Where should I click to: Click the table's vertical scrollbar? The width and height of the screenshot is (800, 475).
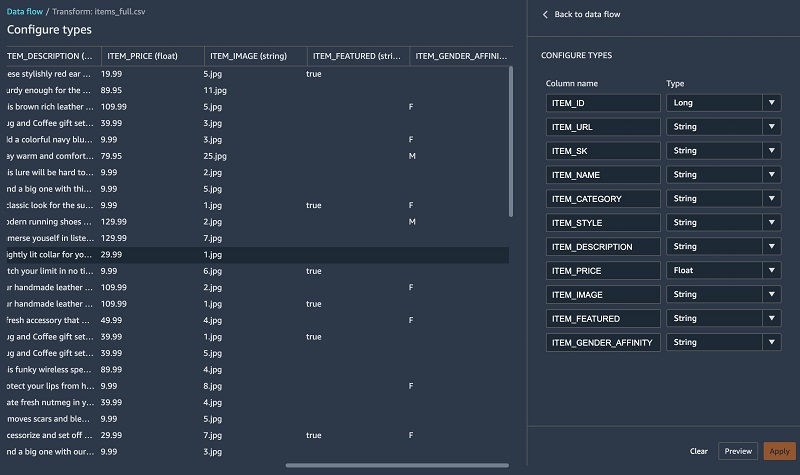pos(511,141)
